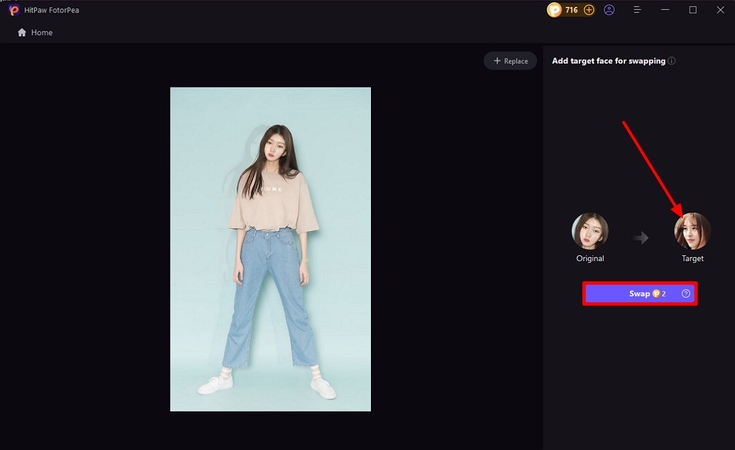The width and height of the screenshot is (735, 450).
Task: Click 'Add target face for swapping' heading
Action: coord(608,61)
